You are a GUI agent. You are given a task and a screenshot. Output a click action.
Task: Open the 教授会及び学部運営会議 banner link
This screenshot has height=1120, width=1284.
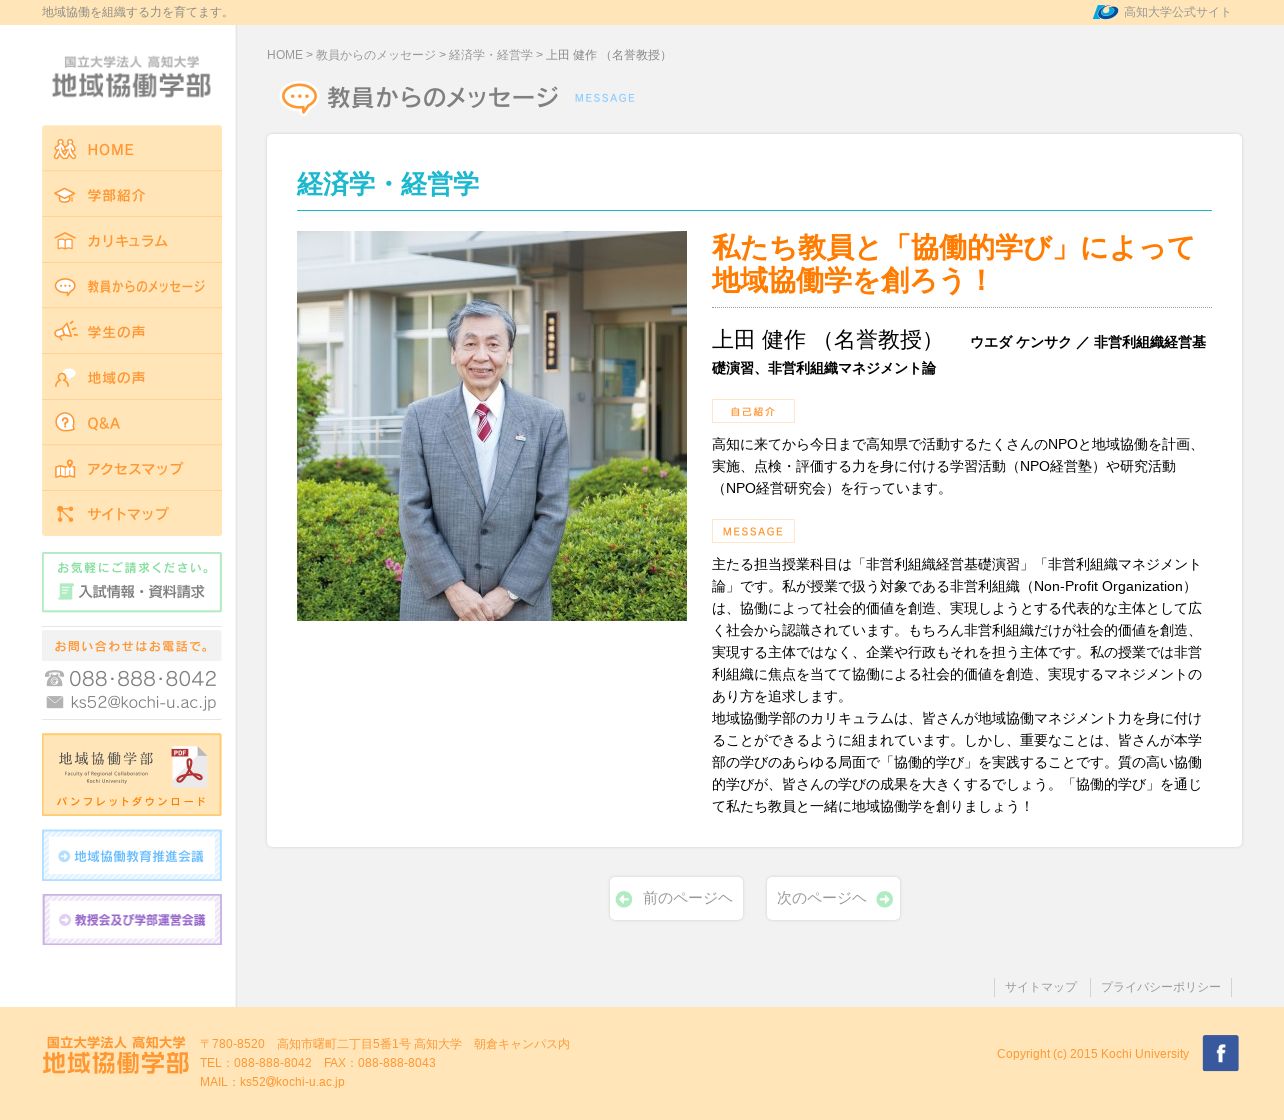[132, 919]
